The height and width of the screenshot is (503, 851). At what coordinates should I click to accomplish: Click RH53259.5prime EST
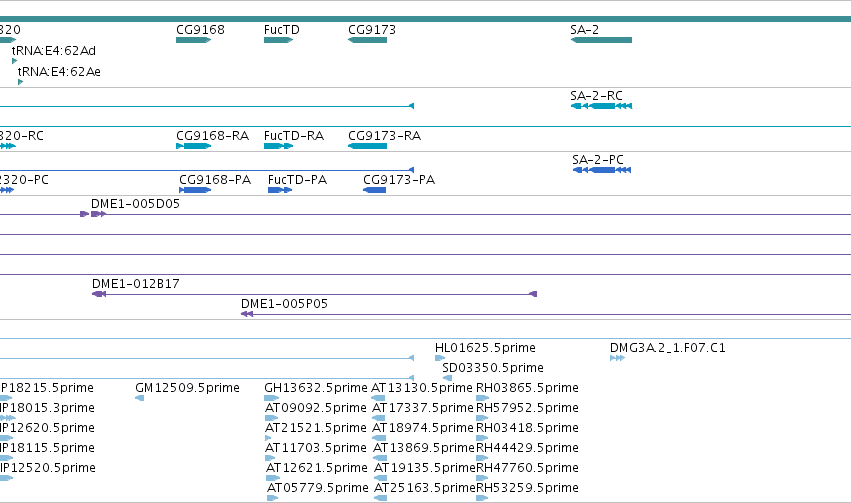pyautogui.click(x=482, y=498)
